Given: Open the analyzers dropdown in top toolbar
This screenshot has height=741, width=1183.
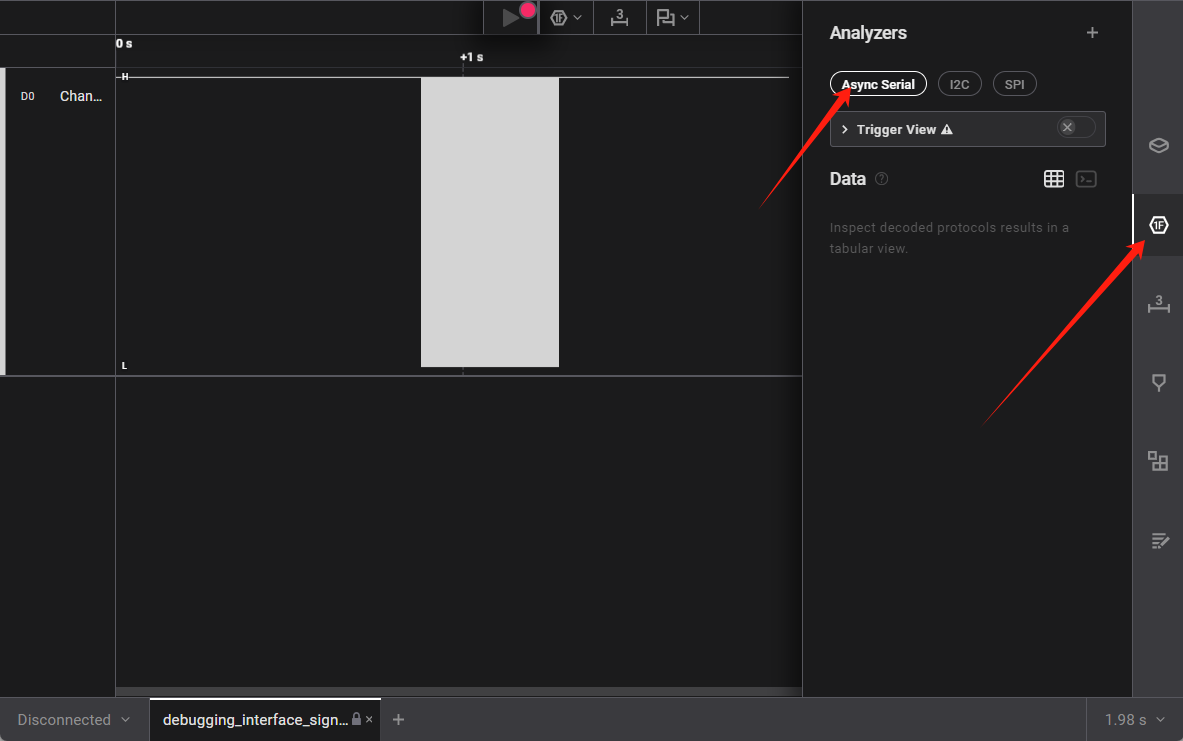Looking at the screenshot, I should click(566, 18).
